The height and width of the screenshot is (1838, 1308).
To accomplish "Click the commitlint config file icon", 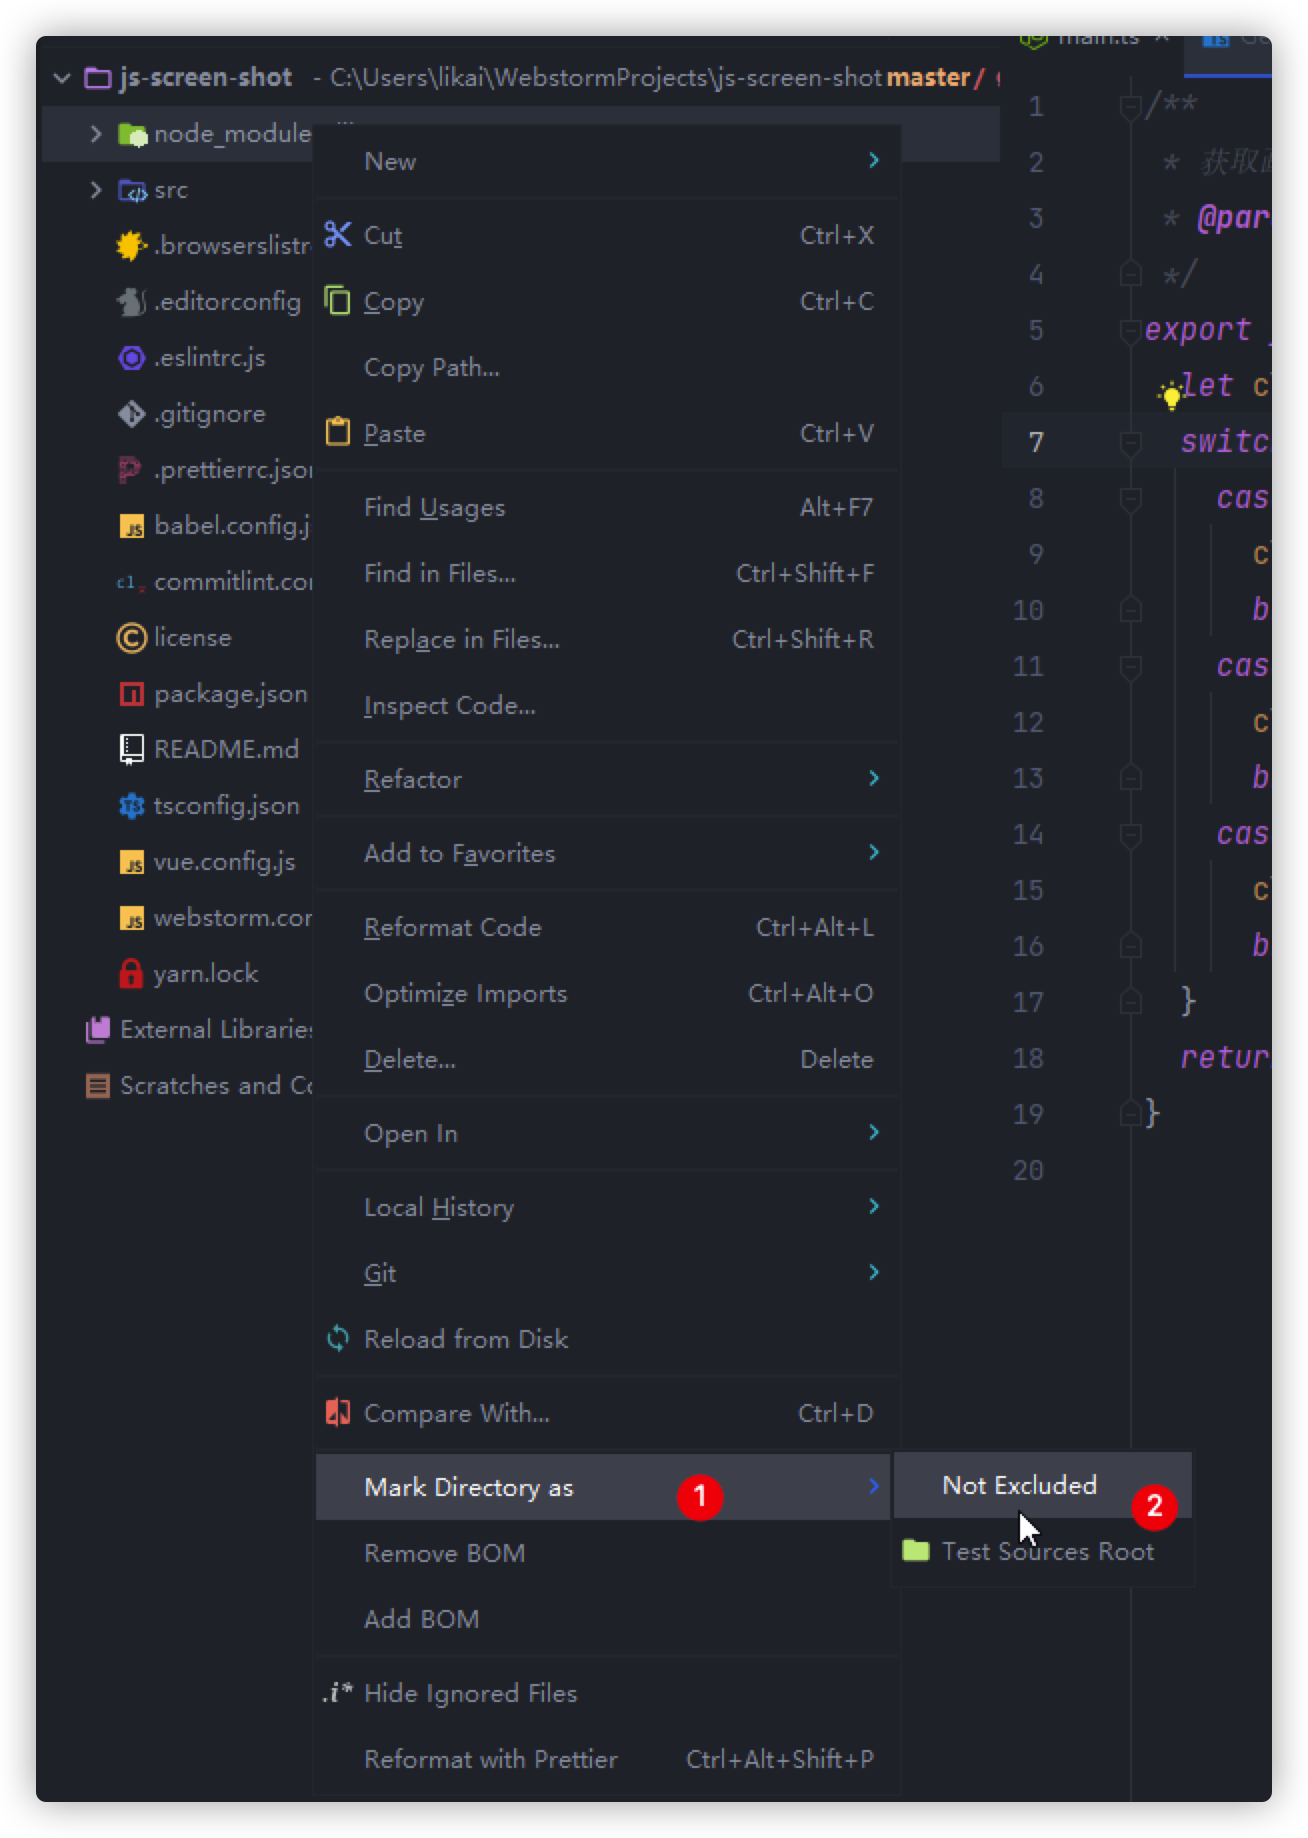I will 131,582.
